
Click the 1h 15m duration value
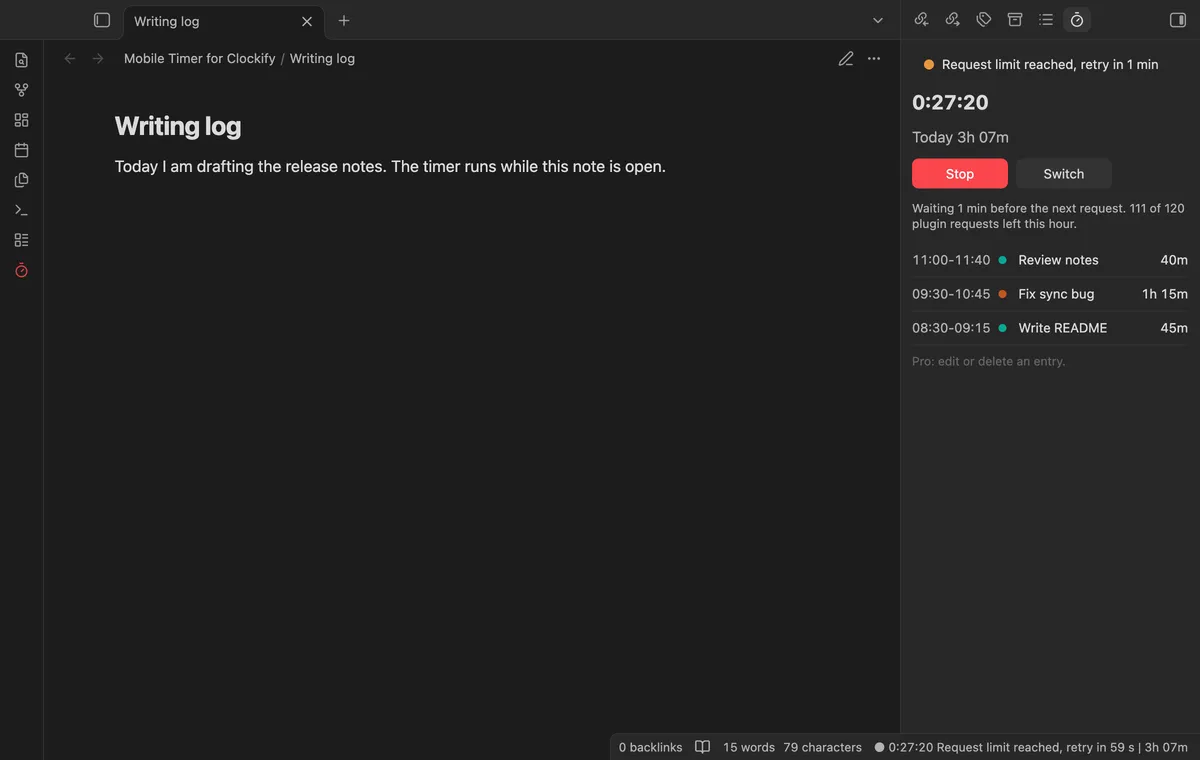[x=1165, y=294]
